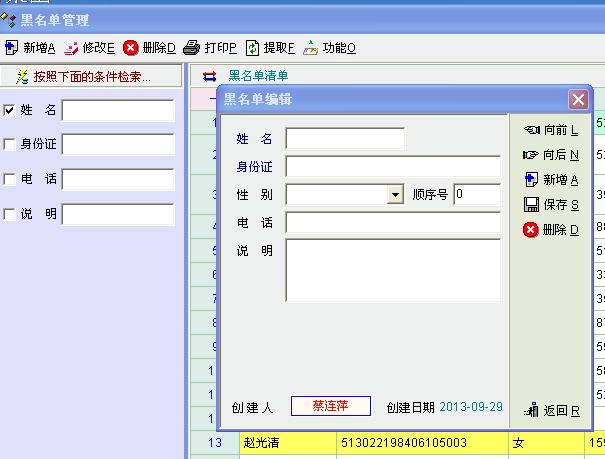Enable the 电话 search checkbox
605x459 pixels.
click(10, 179)
